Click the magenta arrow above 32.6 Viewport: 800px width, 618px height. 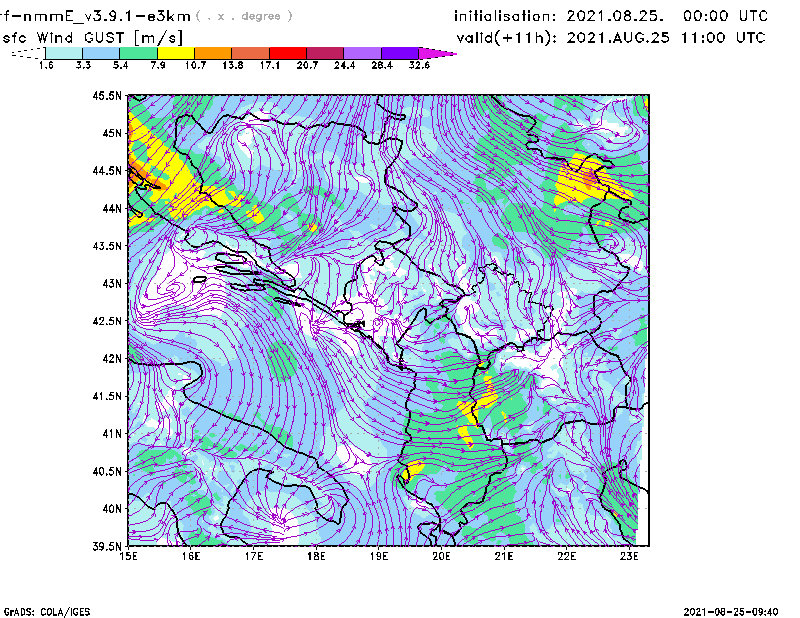(437, 53)
